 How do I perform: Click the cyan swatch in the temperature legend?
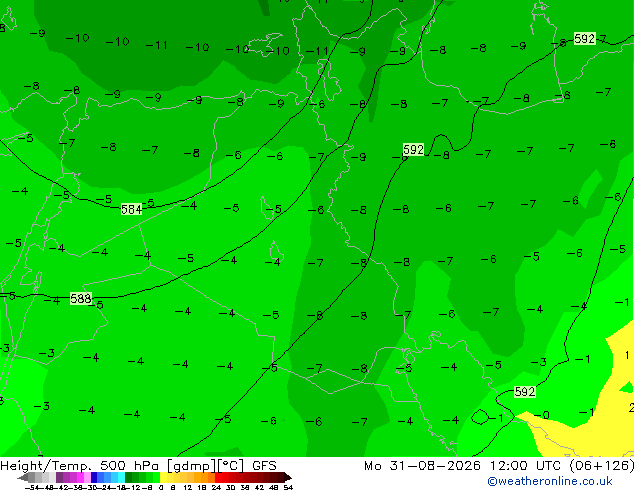(x=121, y=477)
